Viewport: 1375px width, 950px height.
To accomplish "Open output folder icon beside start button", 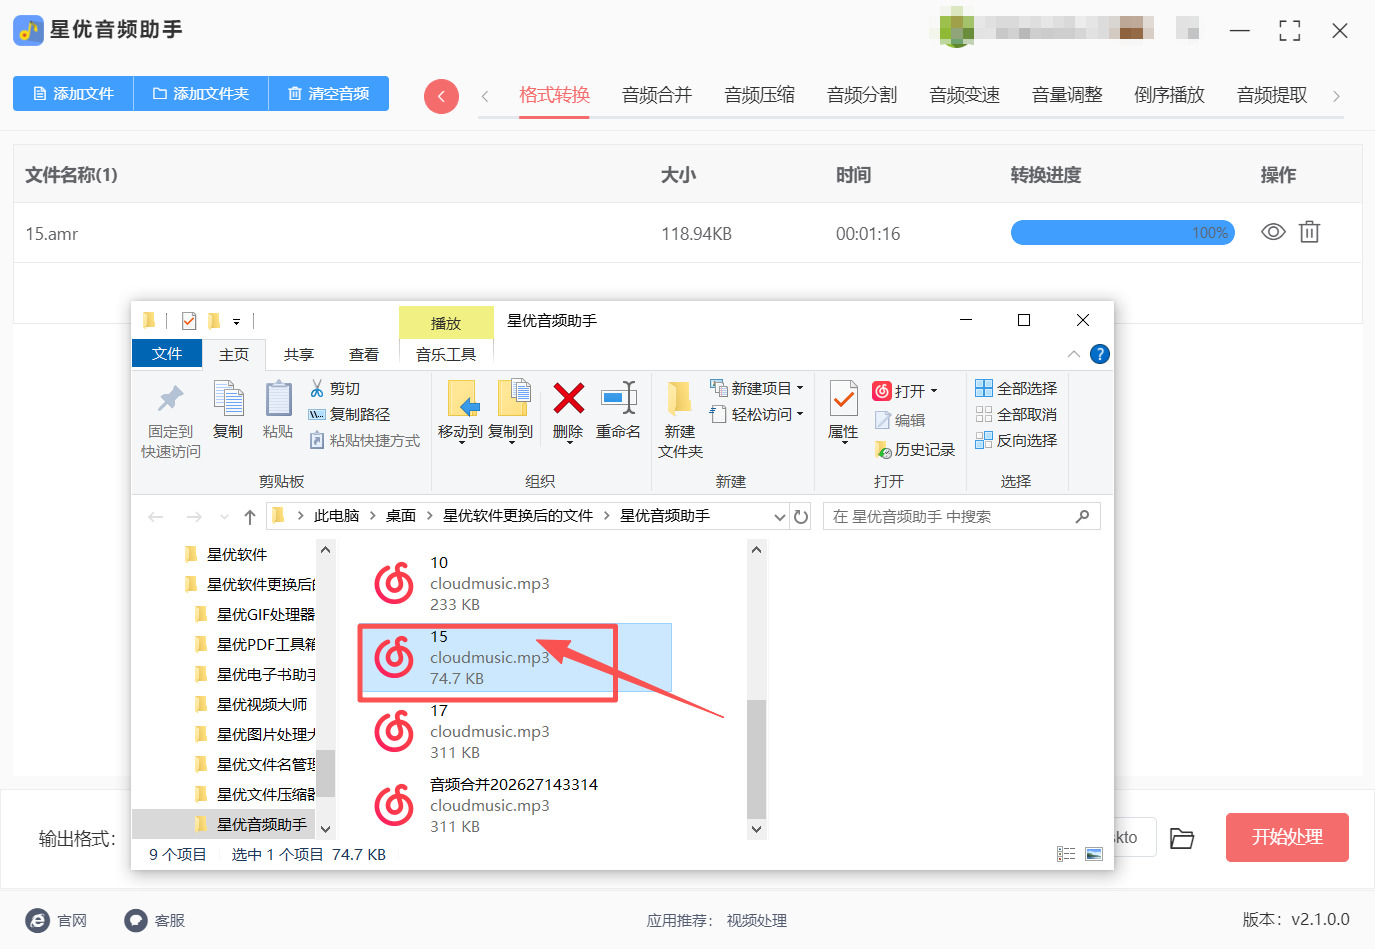I will click(1182, 838).
